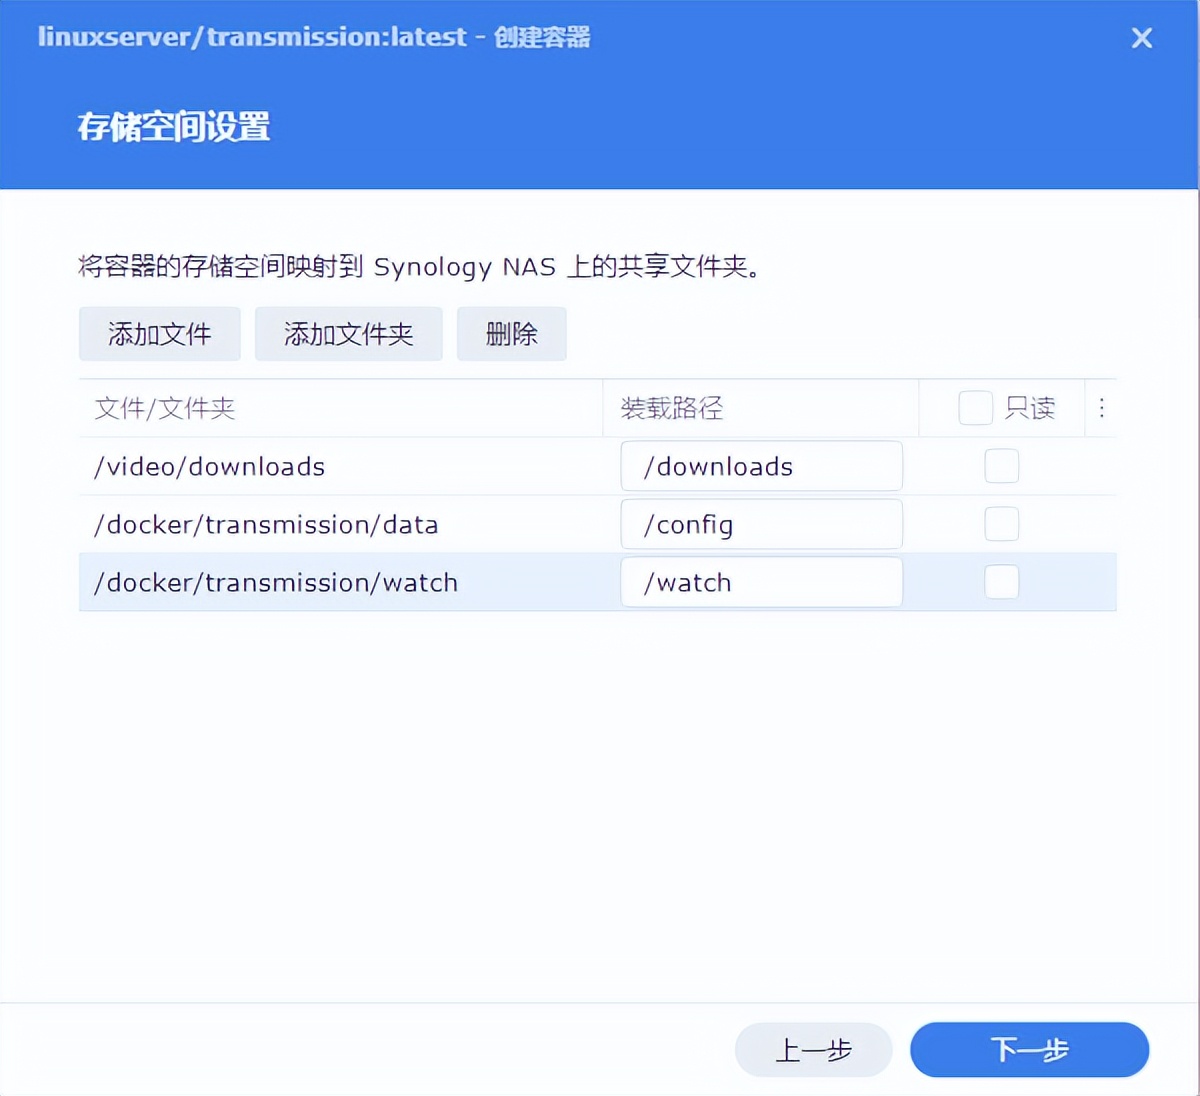Image resolution: width=1200 pixels, height=1096 pixels.
Task: Enable read-only for /docker/transmission/watch mapping
Action: coord(1001,582)
